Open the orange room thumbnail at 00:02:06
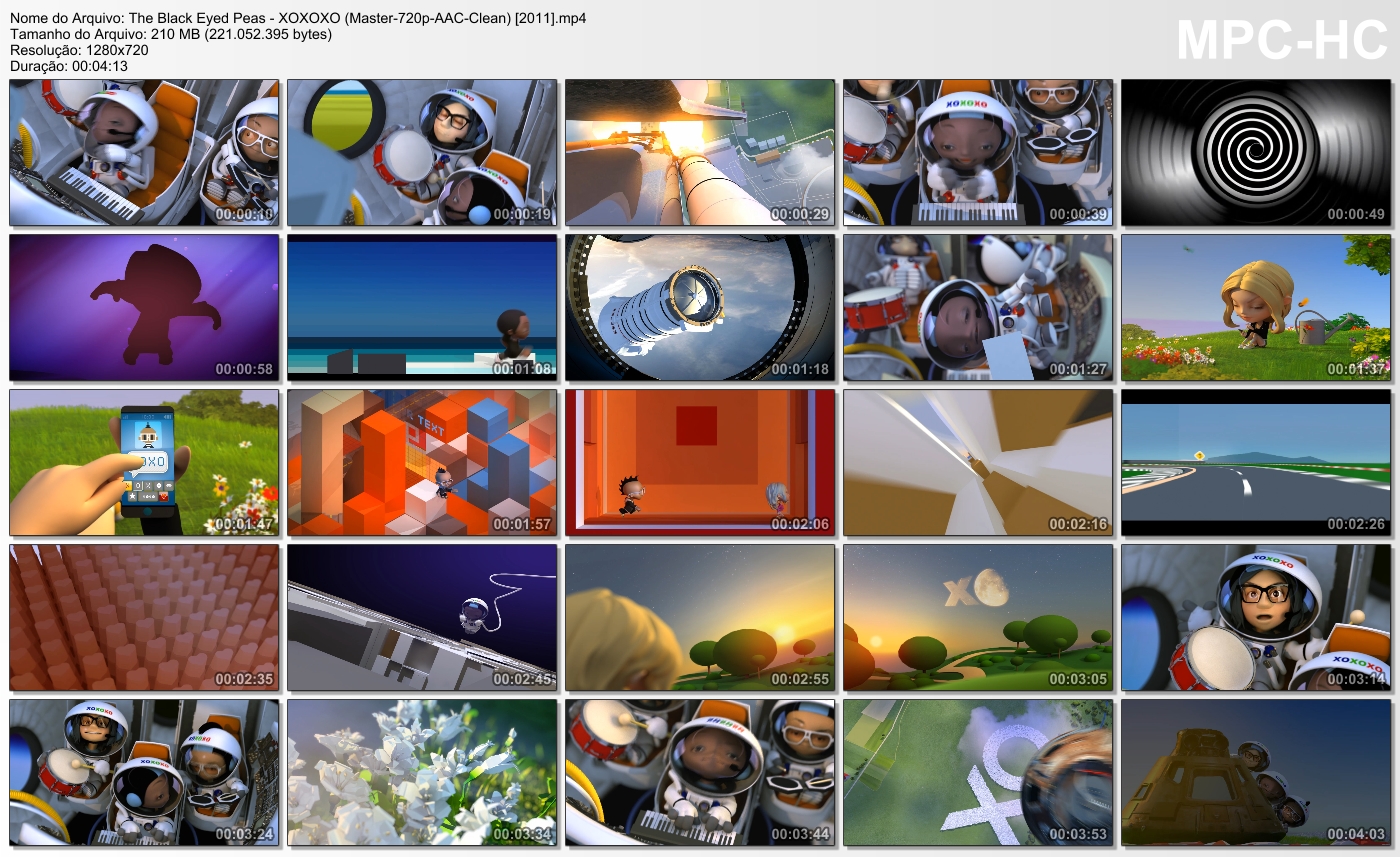Viewport: 1400px width, 857px height. 700,463
